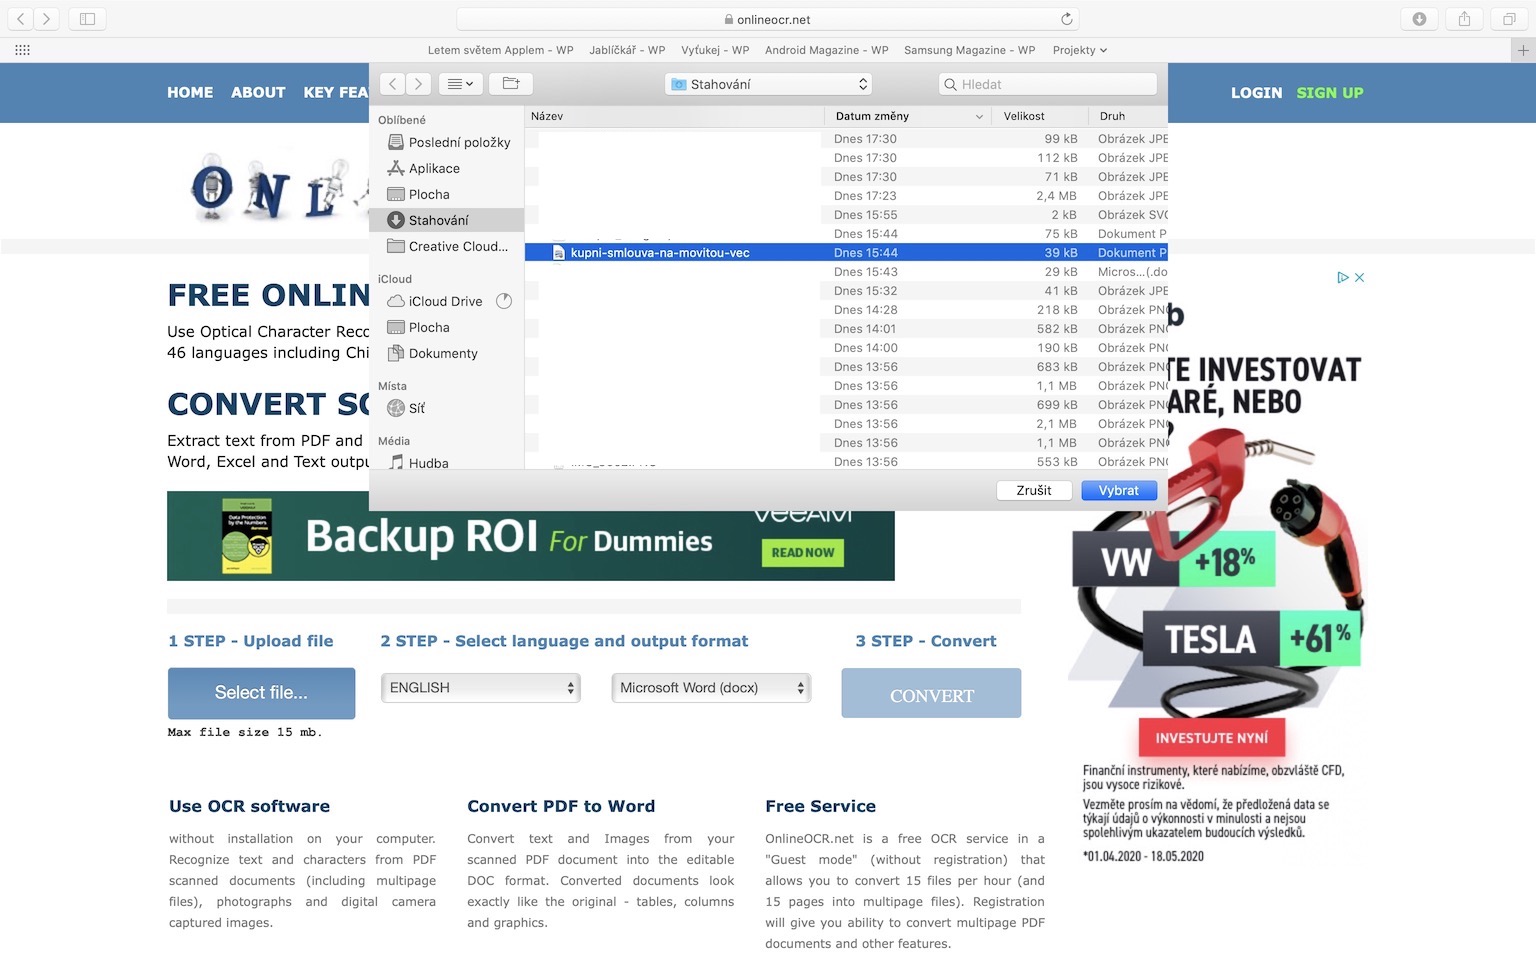Go back in Safari history

(21, 19)
